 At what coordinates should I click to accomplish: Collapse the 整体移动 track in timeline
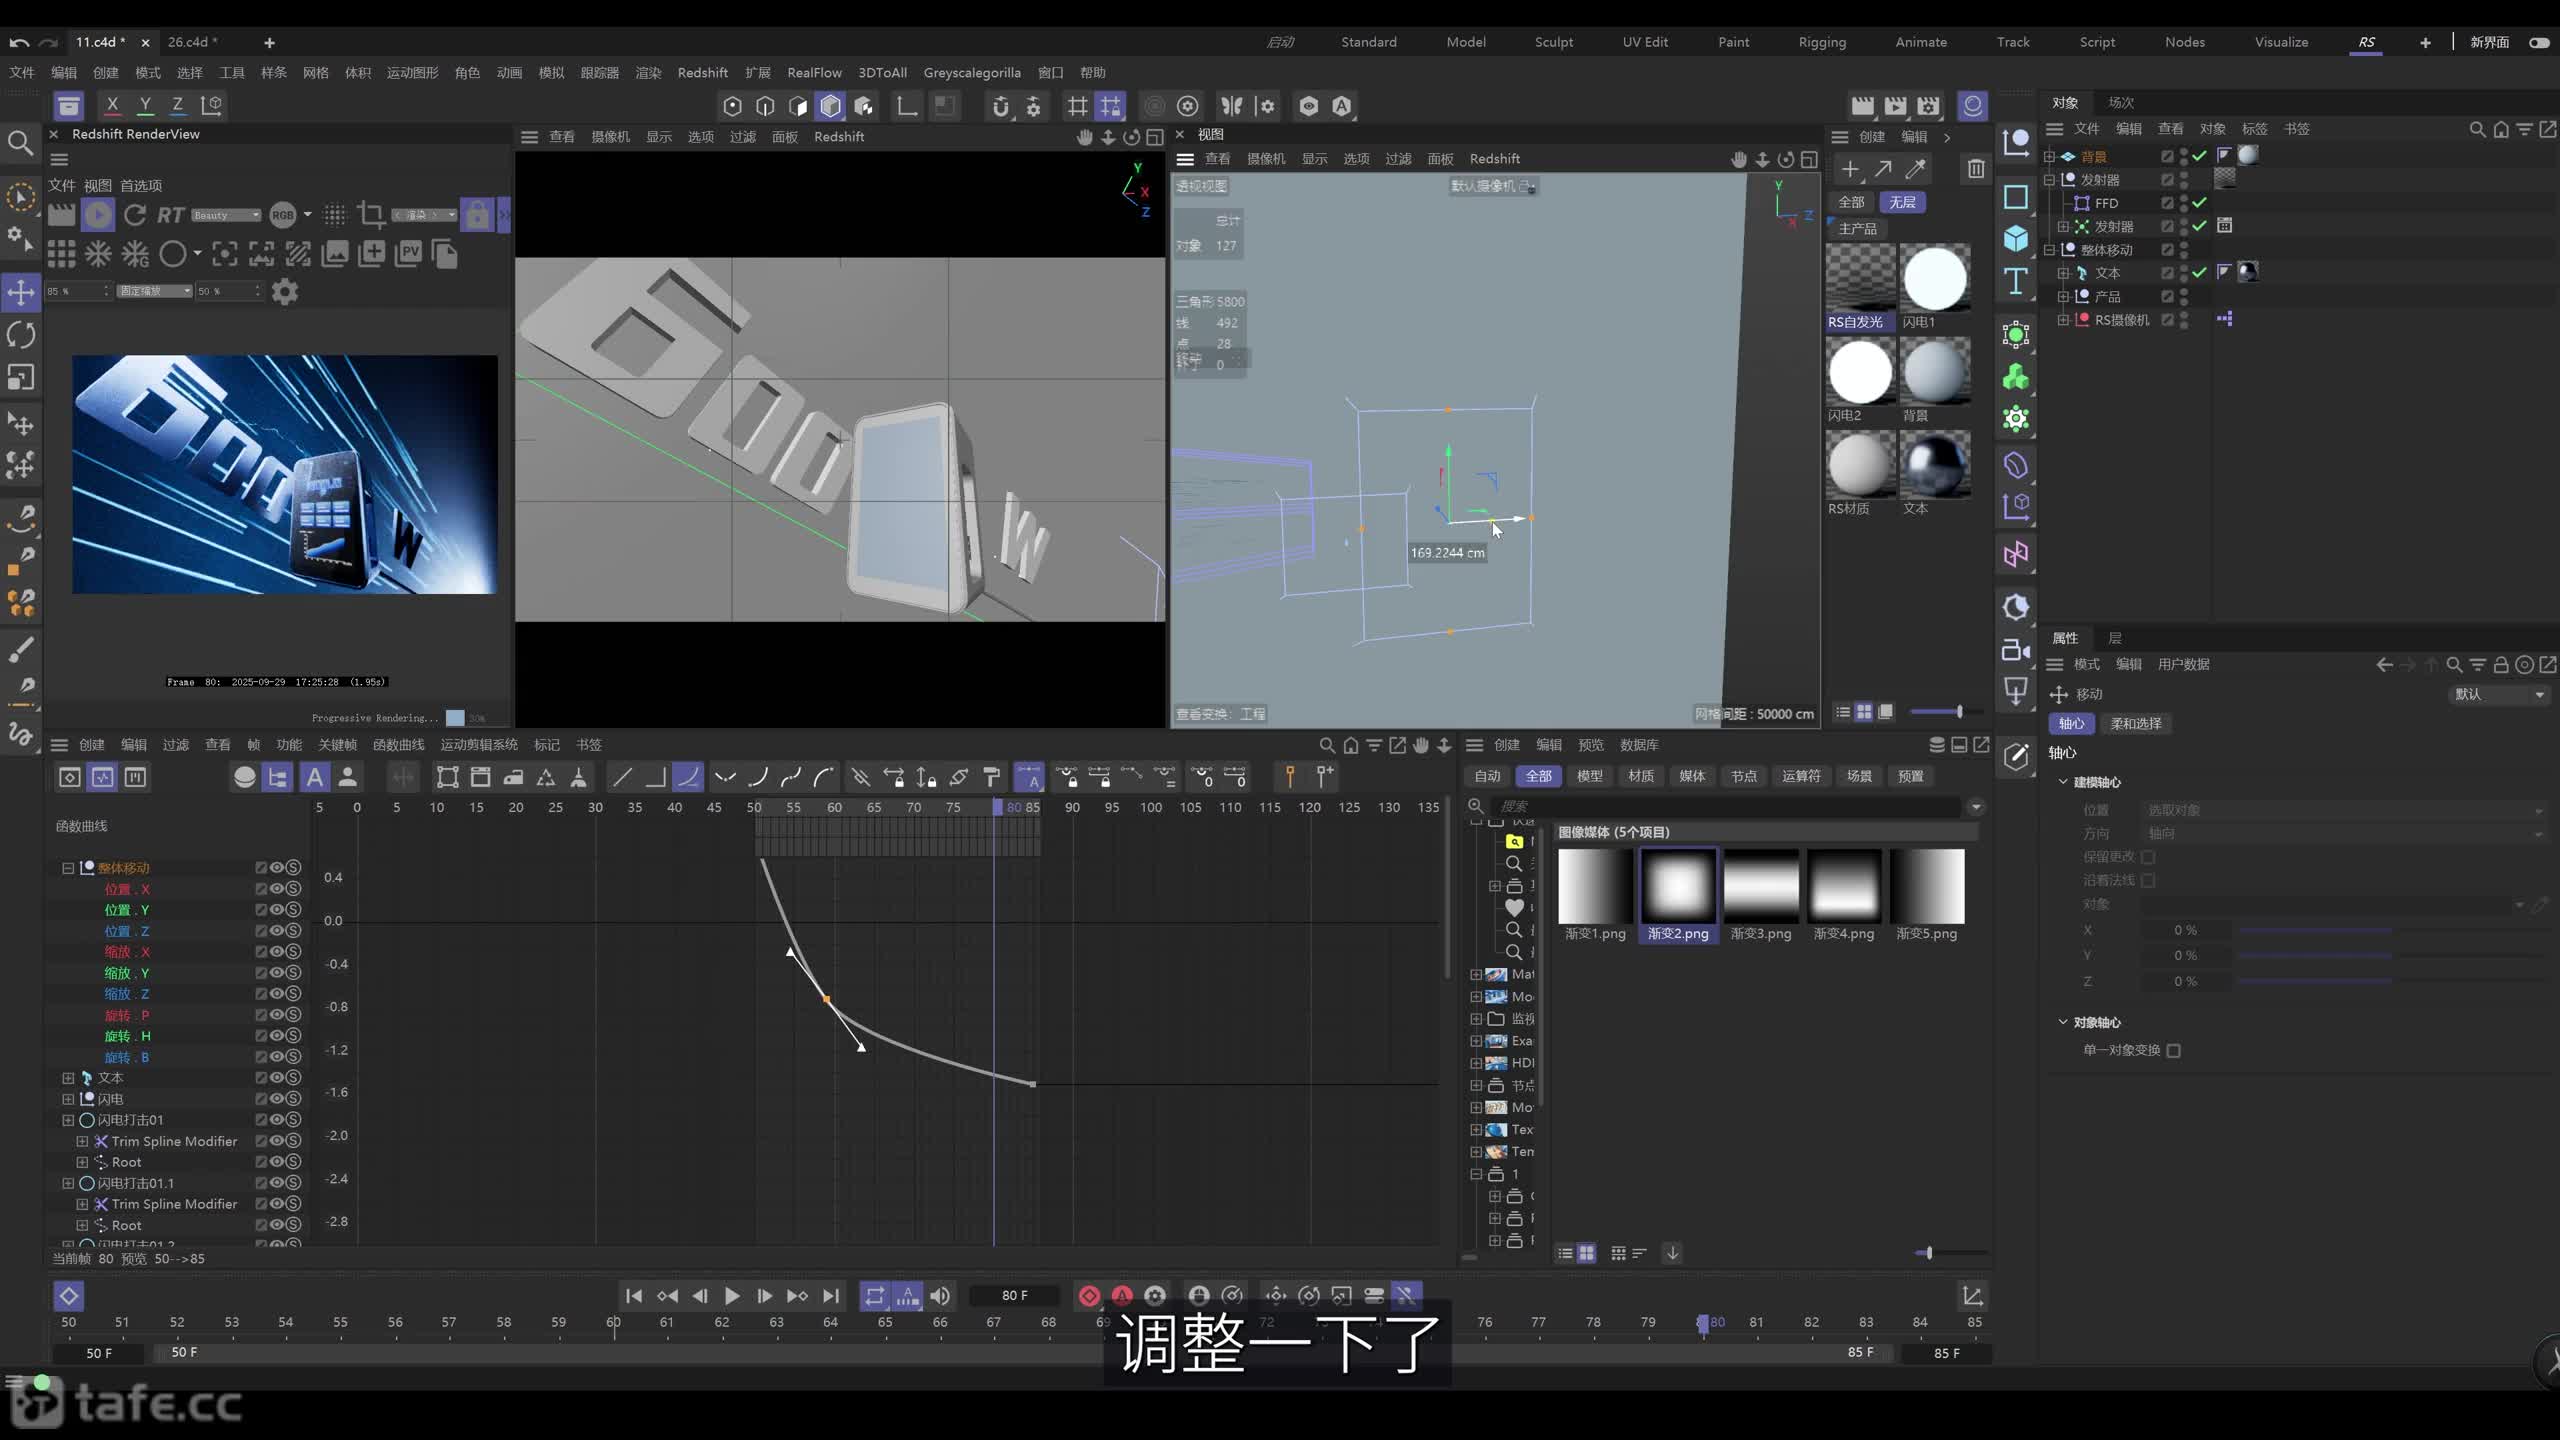click(68, 868)
